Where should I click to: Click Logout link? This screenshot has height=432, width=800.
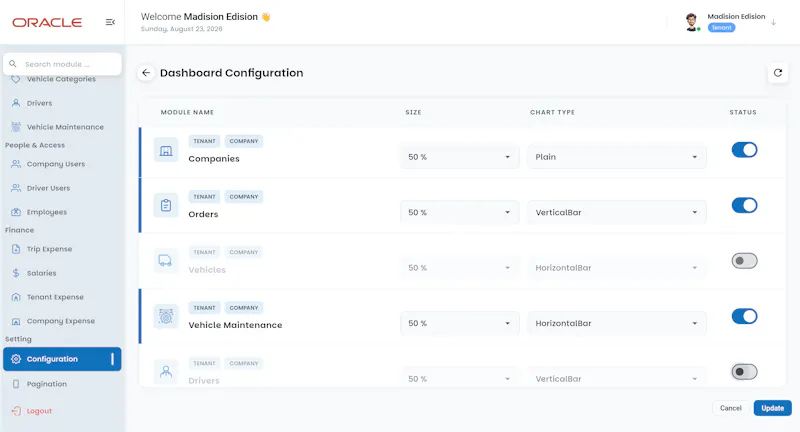39,411
